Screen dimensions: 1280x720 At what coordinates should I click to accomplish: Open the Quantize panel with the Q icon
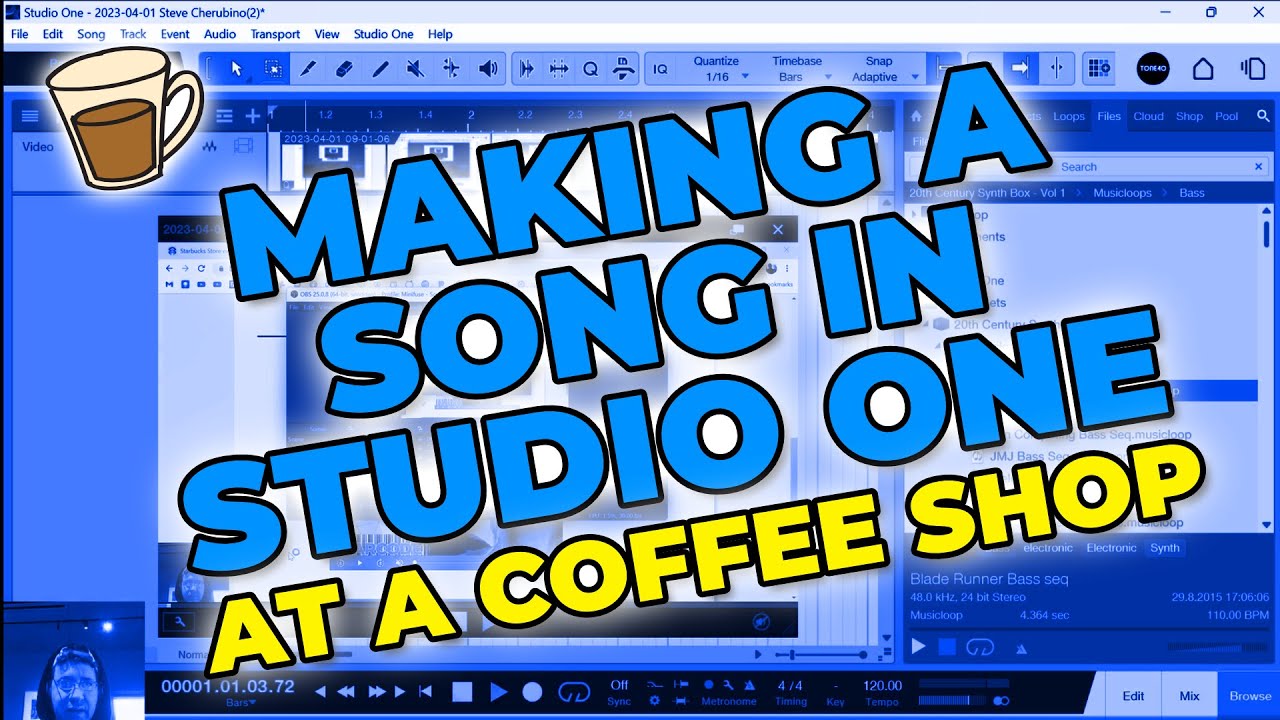pos(590,69)
